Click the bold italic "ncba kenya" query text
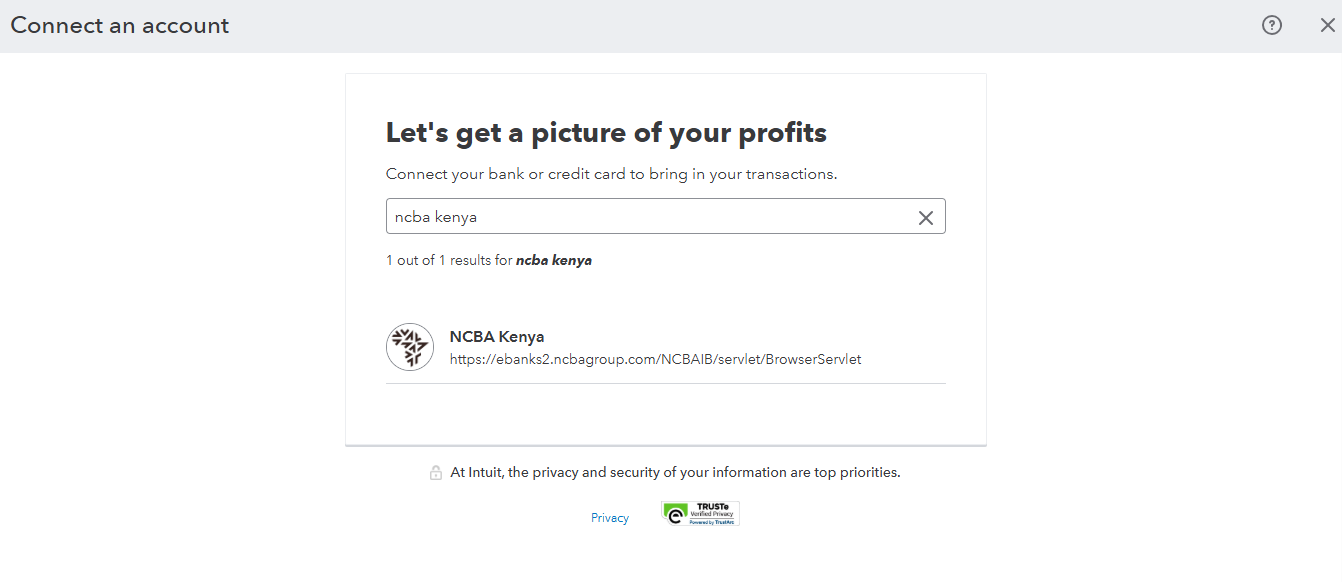 554,260
